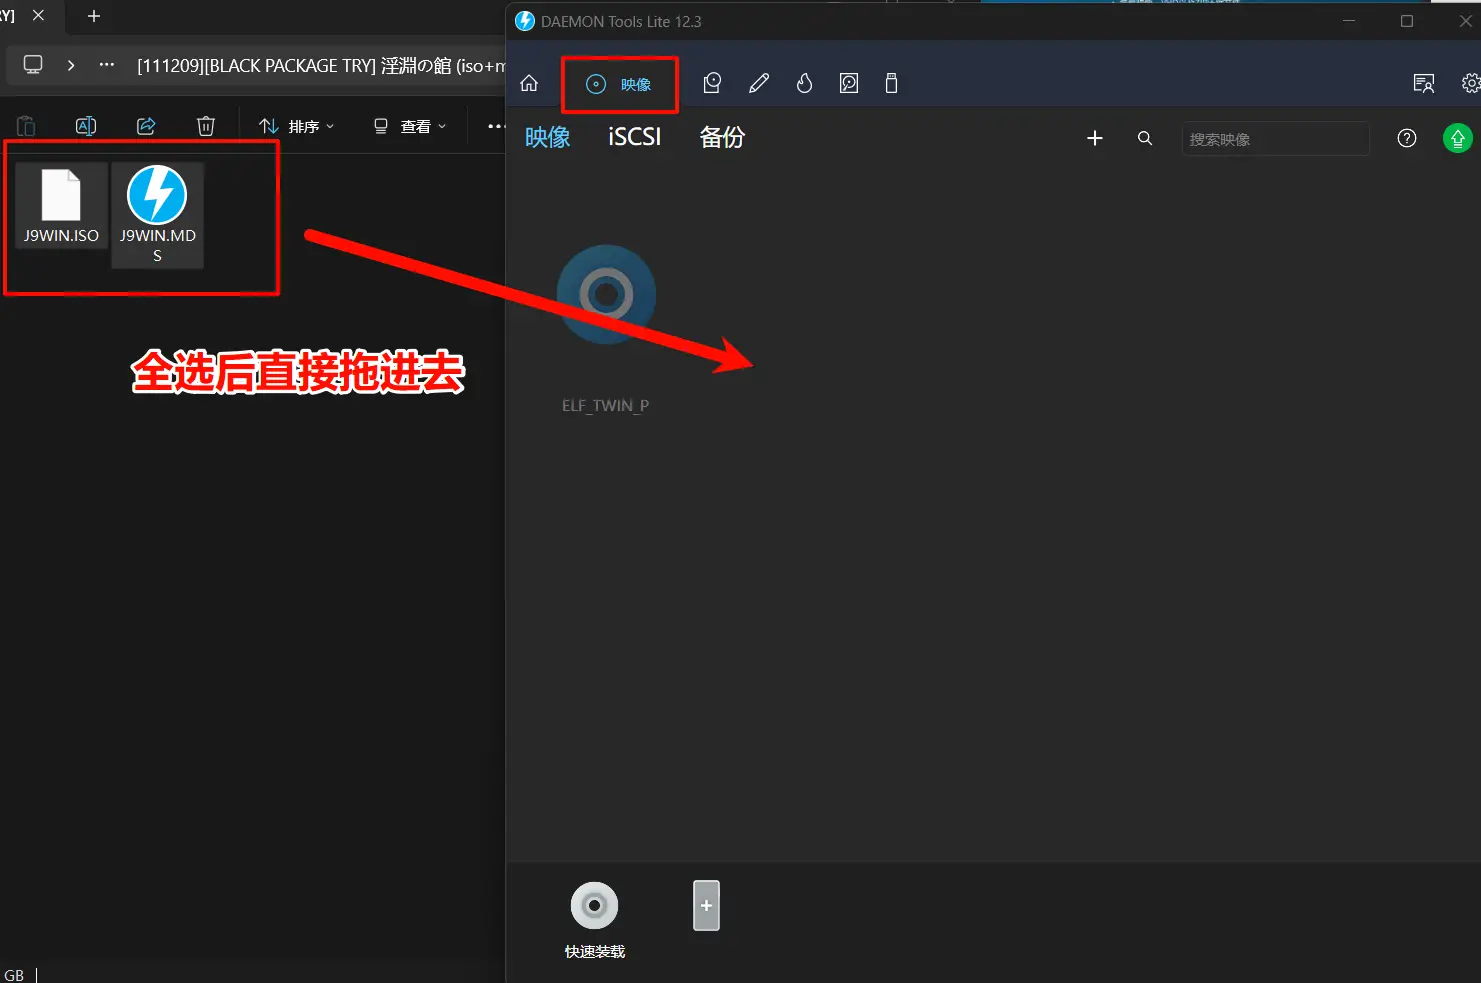Open the virtual drive icon in DAEMON Tools toolbar

click(x=712, y=84)
